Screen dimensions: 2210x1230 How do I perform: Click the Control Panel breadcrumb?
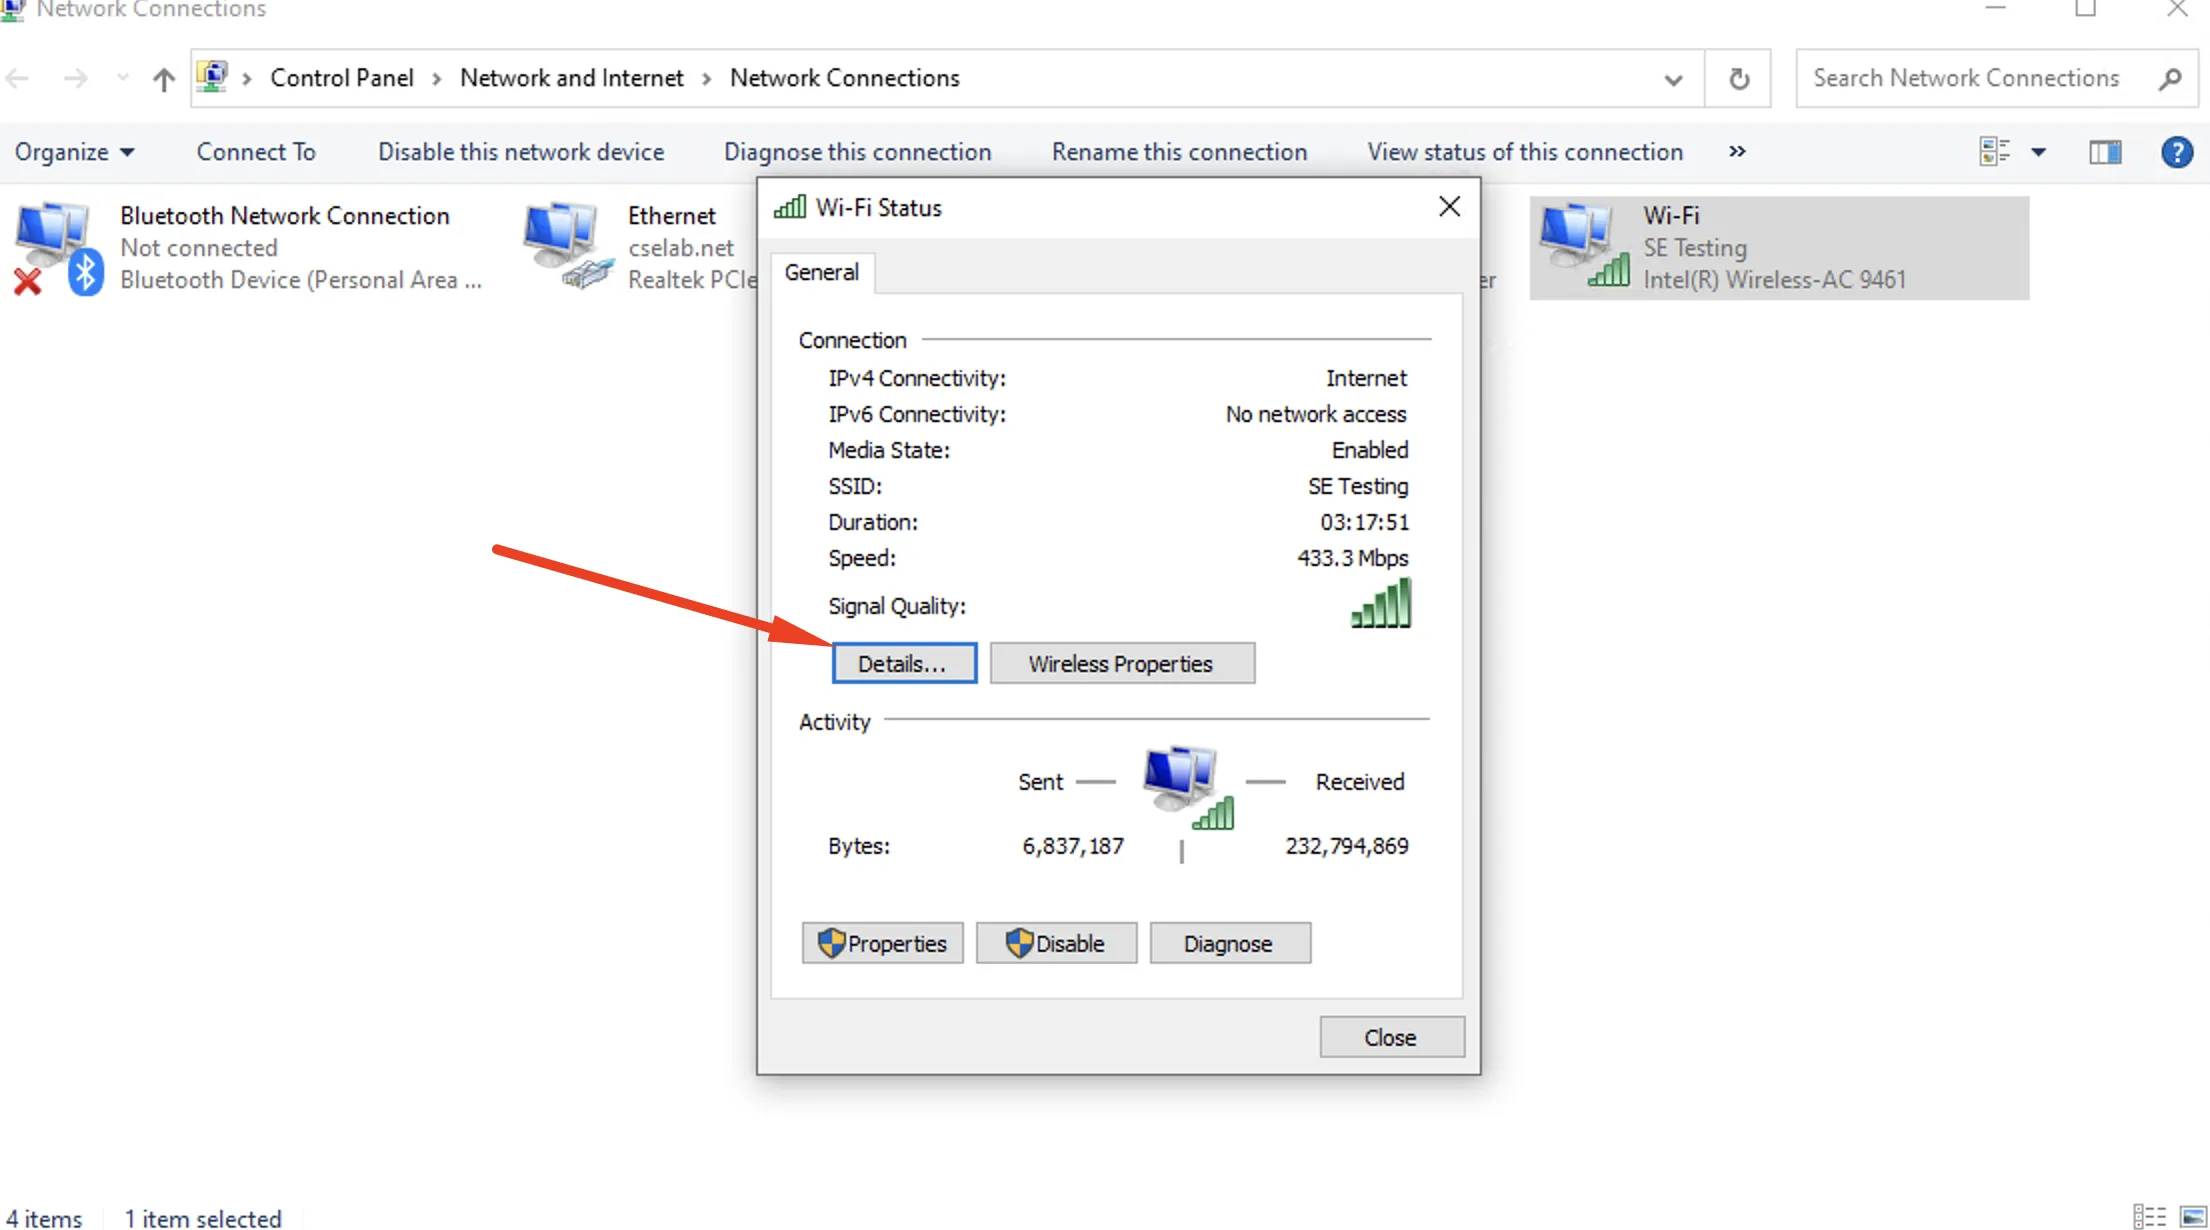click(x=341, y=78)
